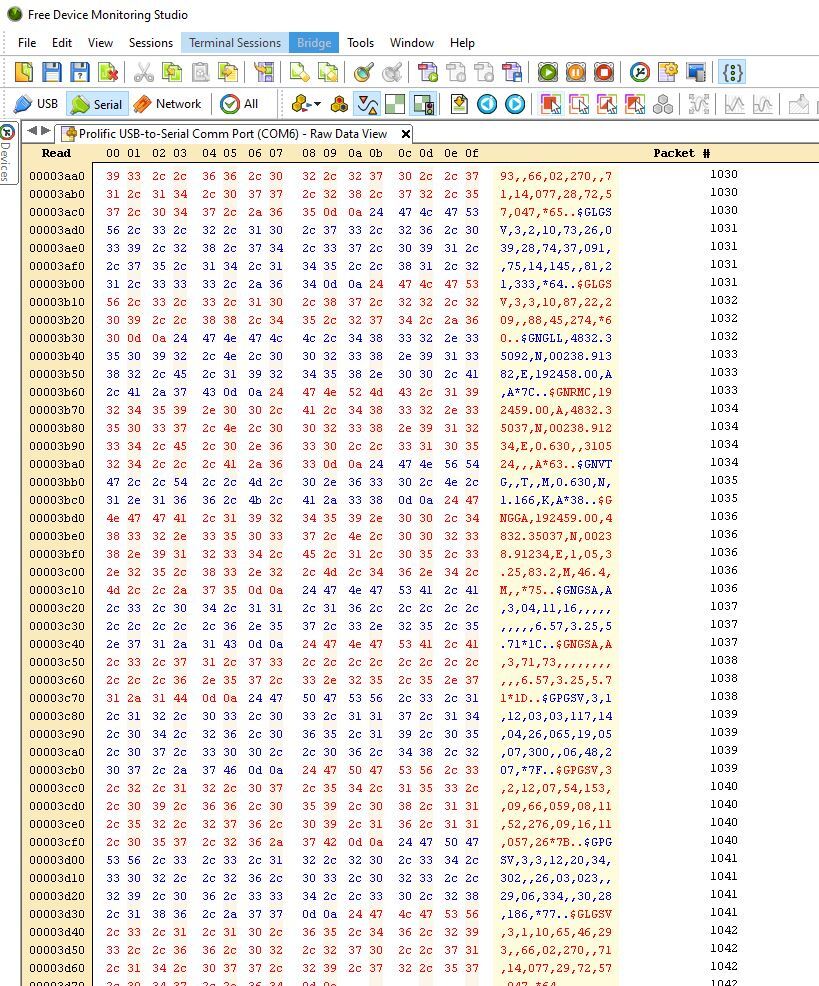Select the Network device filter
The width and height of the screenshot is (819, 986).
click(x=168, y=104)
